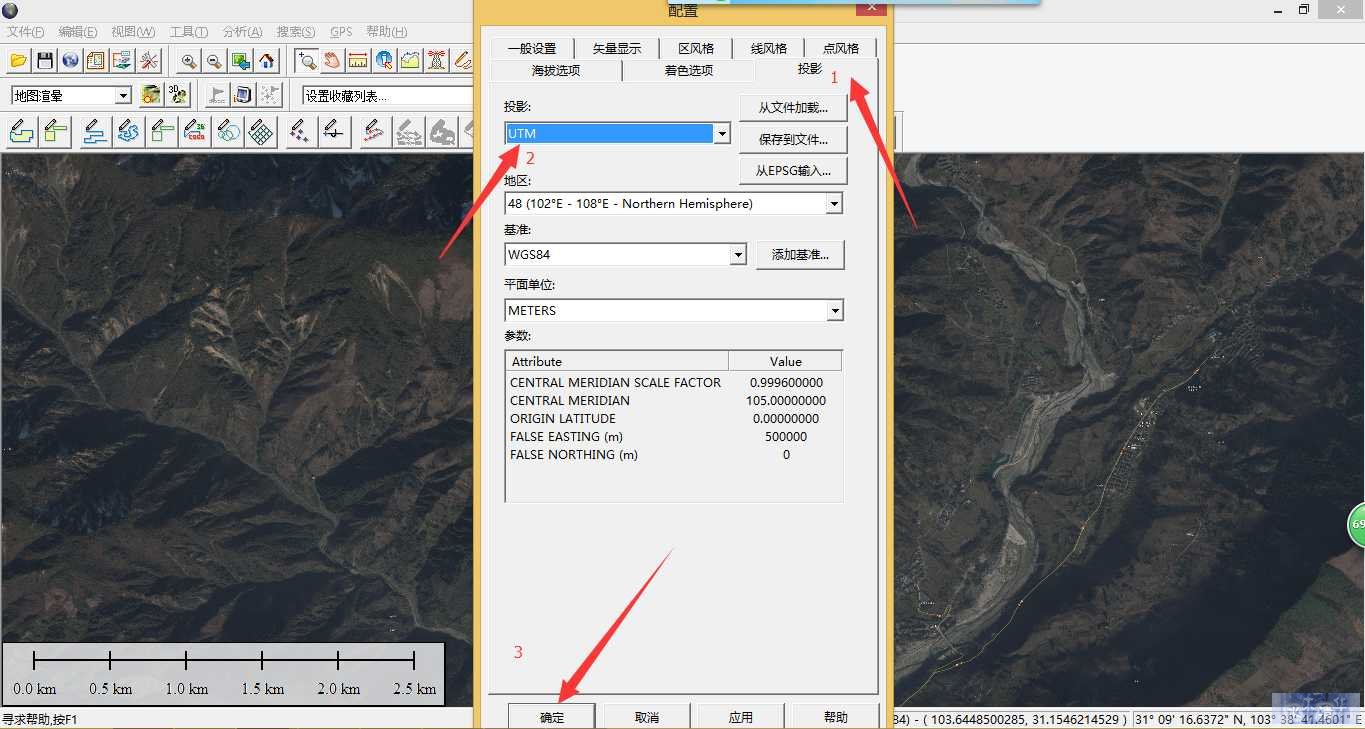Switch to the 点风格 tab
The image size is (1365, 729).
[x=841, y=48]
